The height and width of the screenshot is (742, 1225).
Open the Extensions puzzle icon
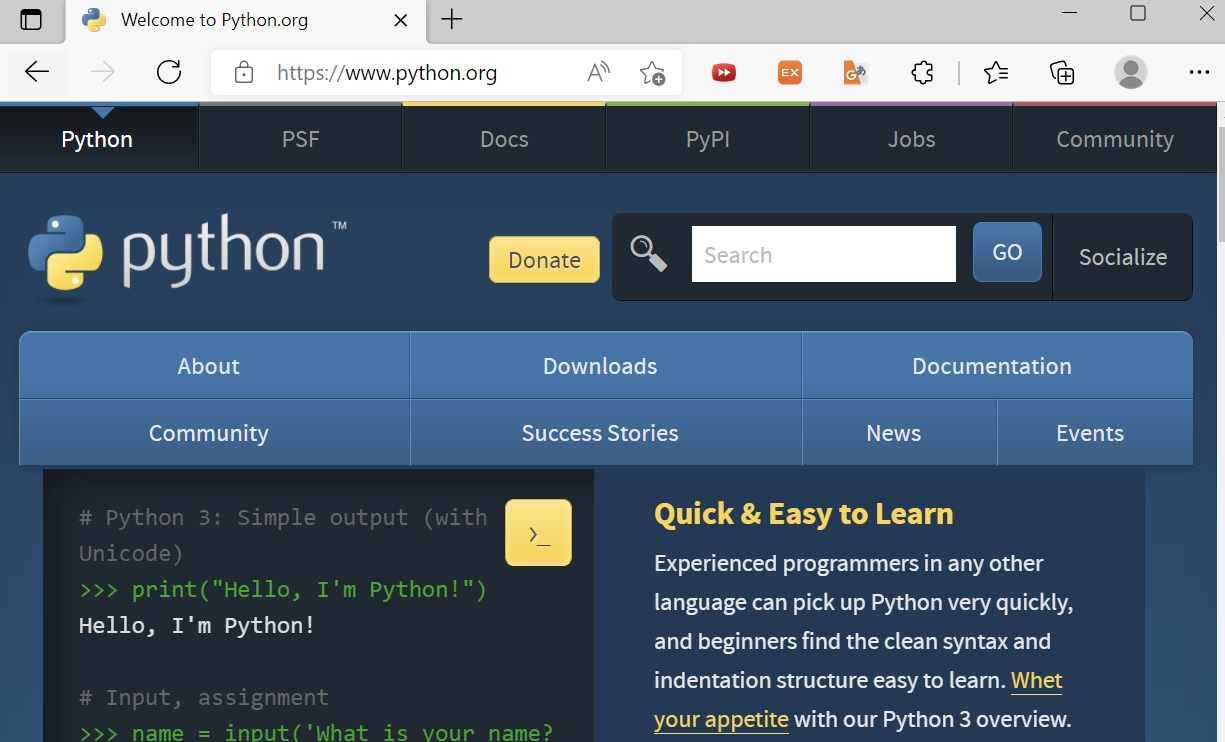point(922,72)
